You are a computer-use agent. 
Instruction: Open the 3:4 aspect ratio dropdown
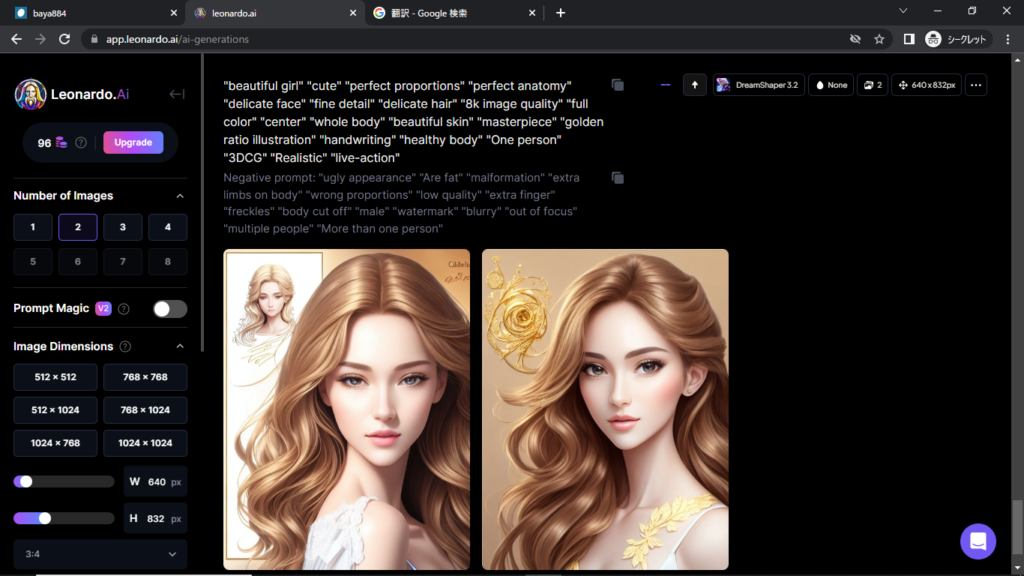coord(100,554)
